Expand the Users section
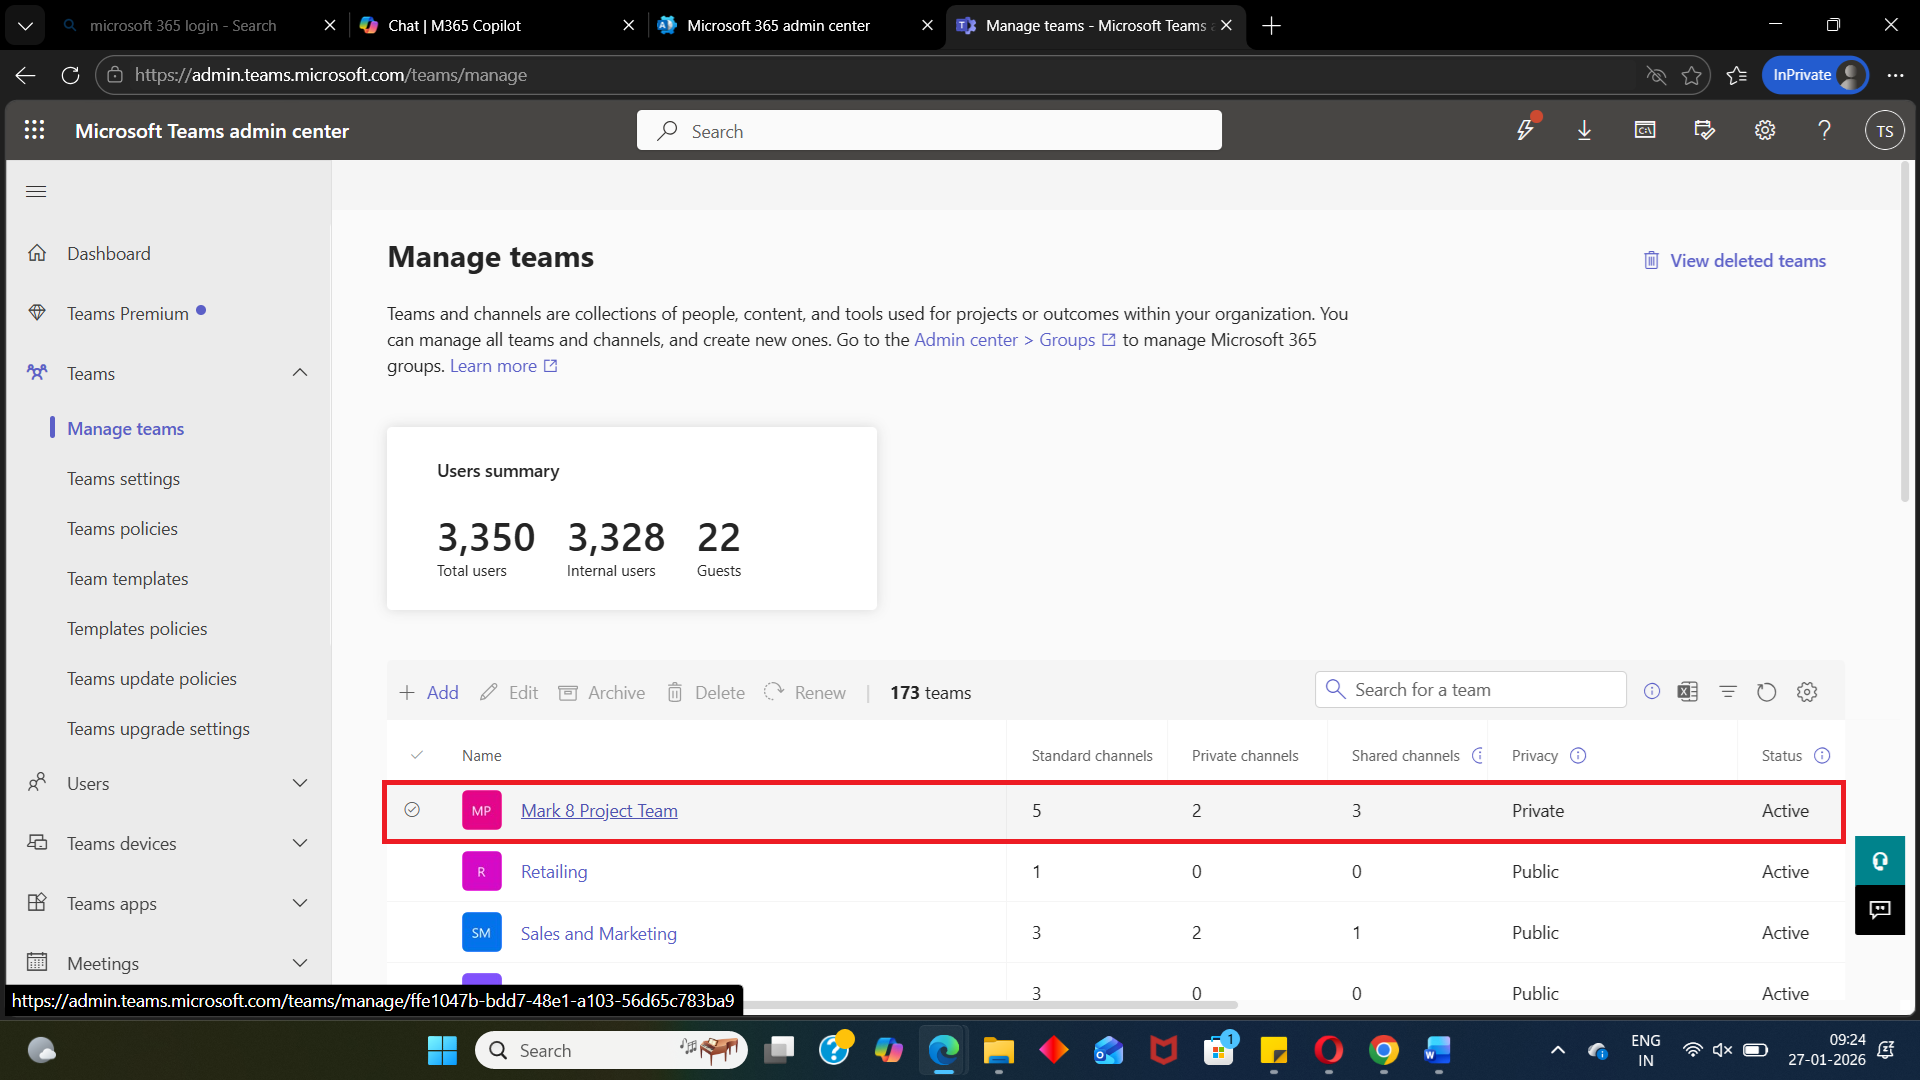 (x=300, y=783)
